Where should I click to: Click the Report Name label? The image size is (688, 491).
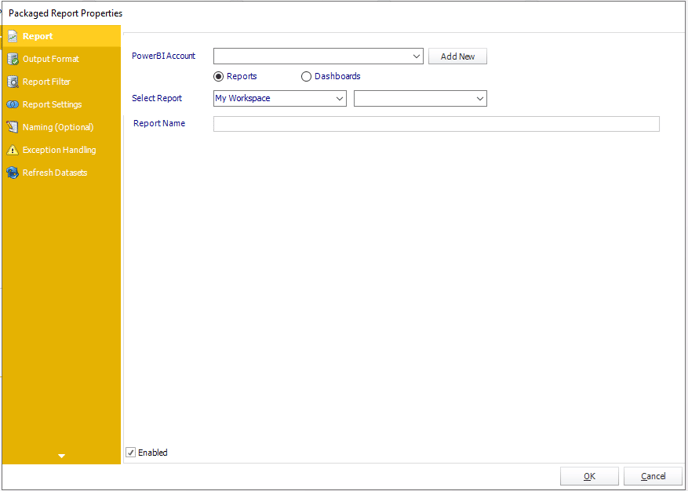click(159, 123)
